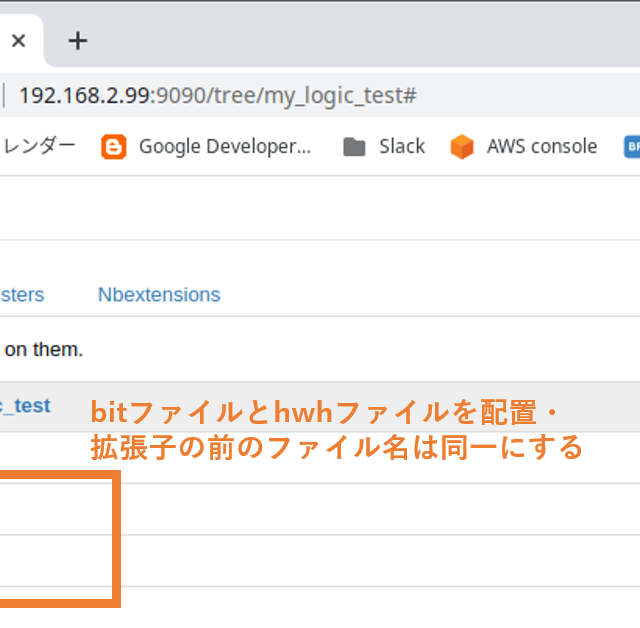The height and width of the screenshot is (628, 640).
Task: Click the my_logic_test breadcrumb link
Action: 26,406
